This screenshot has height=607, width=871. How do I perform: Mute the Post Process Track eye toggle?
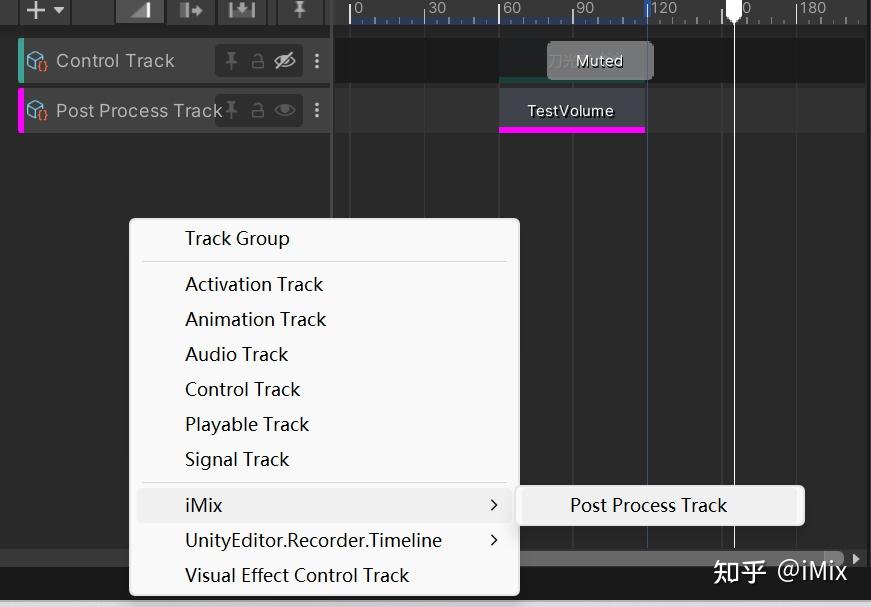(285, 110)
